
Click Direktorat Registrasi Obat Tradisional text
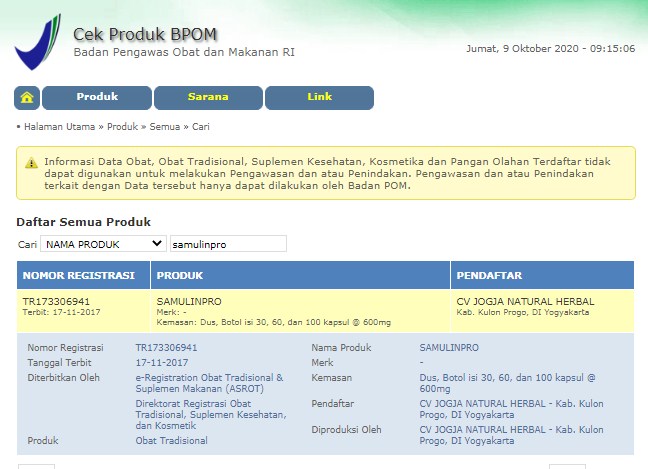[211, 414]
